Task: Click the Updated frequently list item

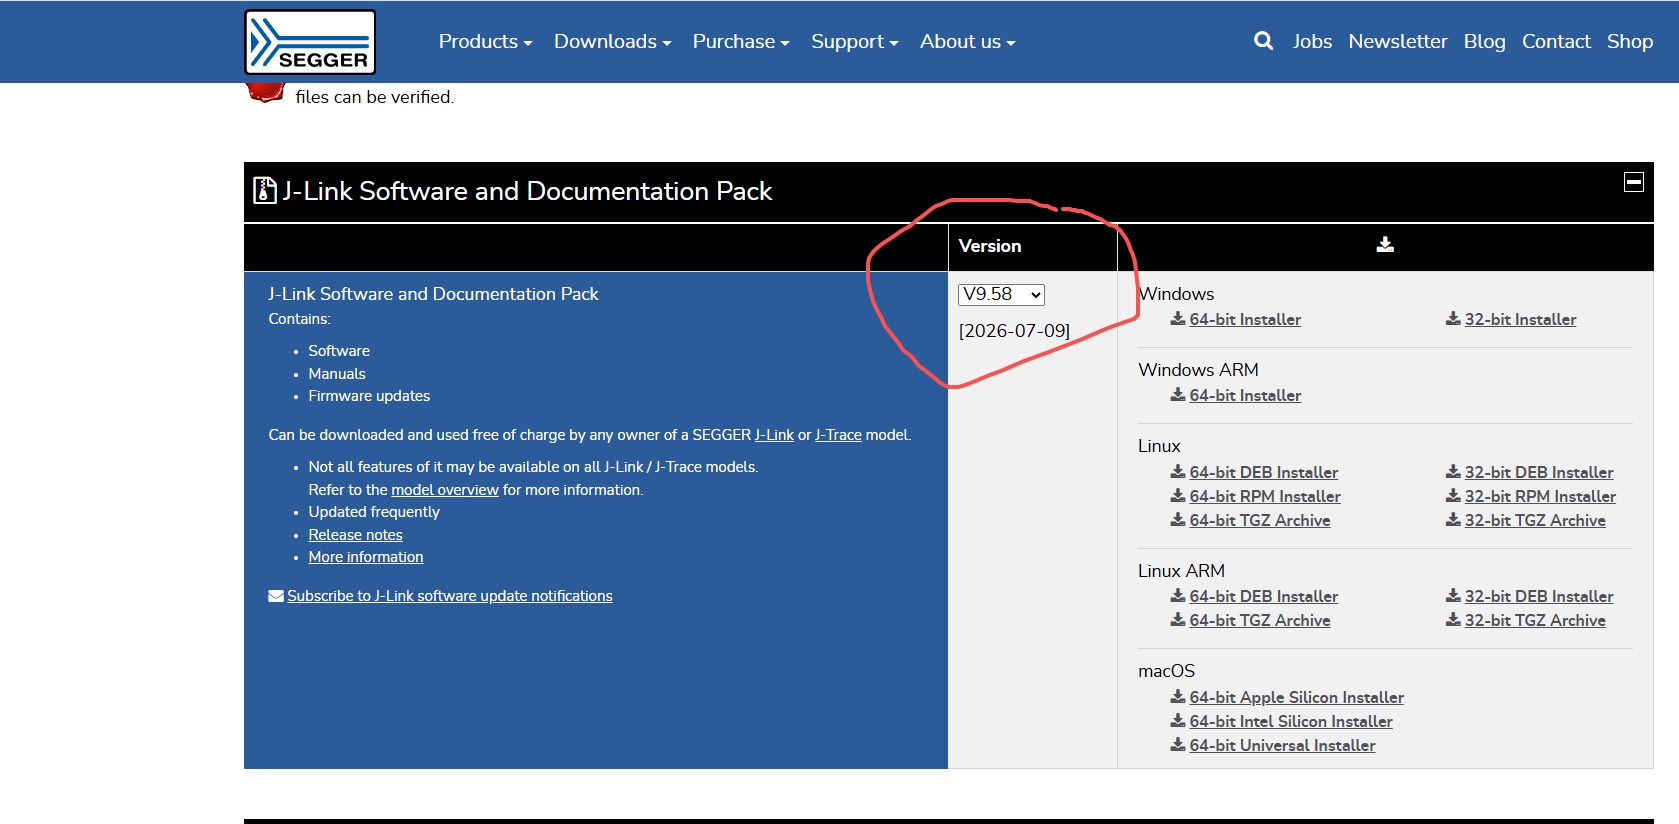Action: point(374,512)
